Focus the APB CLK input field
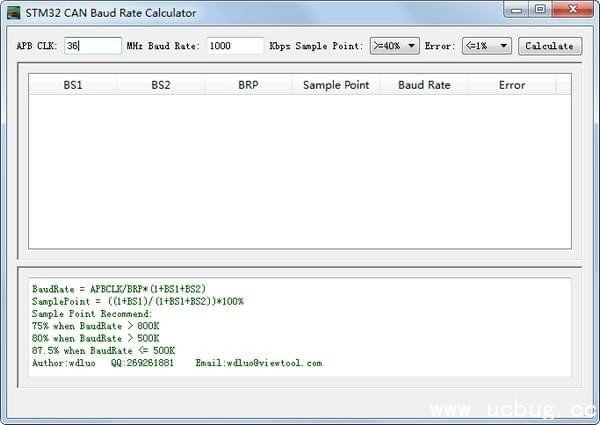The width and height of the screenshot is (600, 425). click(x=92, y=46)
